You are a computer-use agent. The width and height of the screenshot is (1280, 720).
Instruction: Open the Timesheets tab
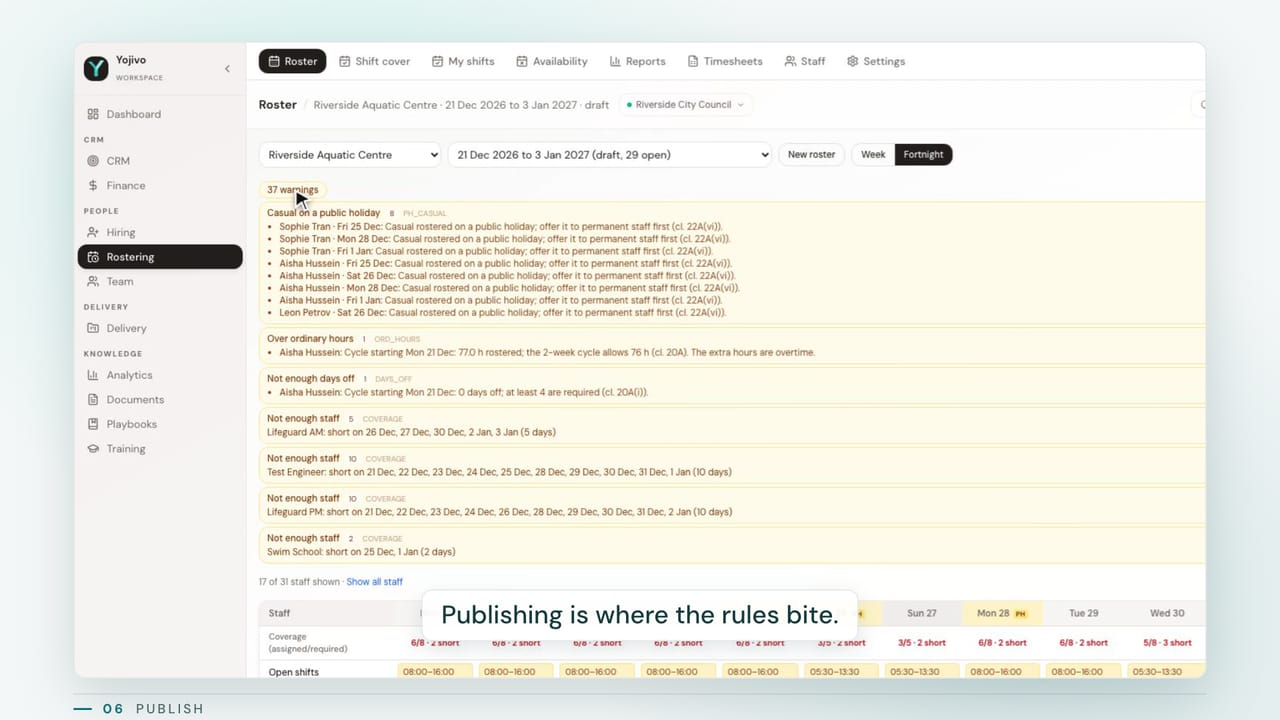[x=725, y=61]
